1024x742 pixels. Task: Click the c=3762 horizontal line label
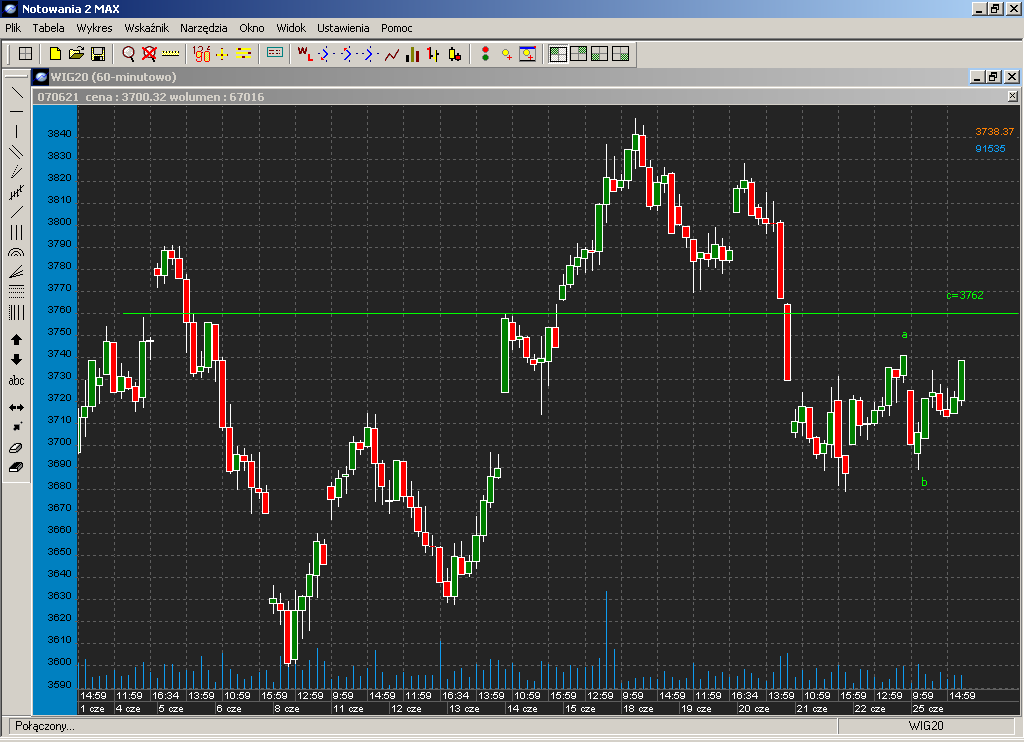pyautogui.click(x=965, y=295)
